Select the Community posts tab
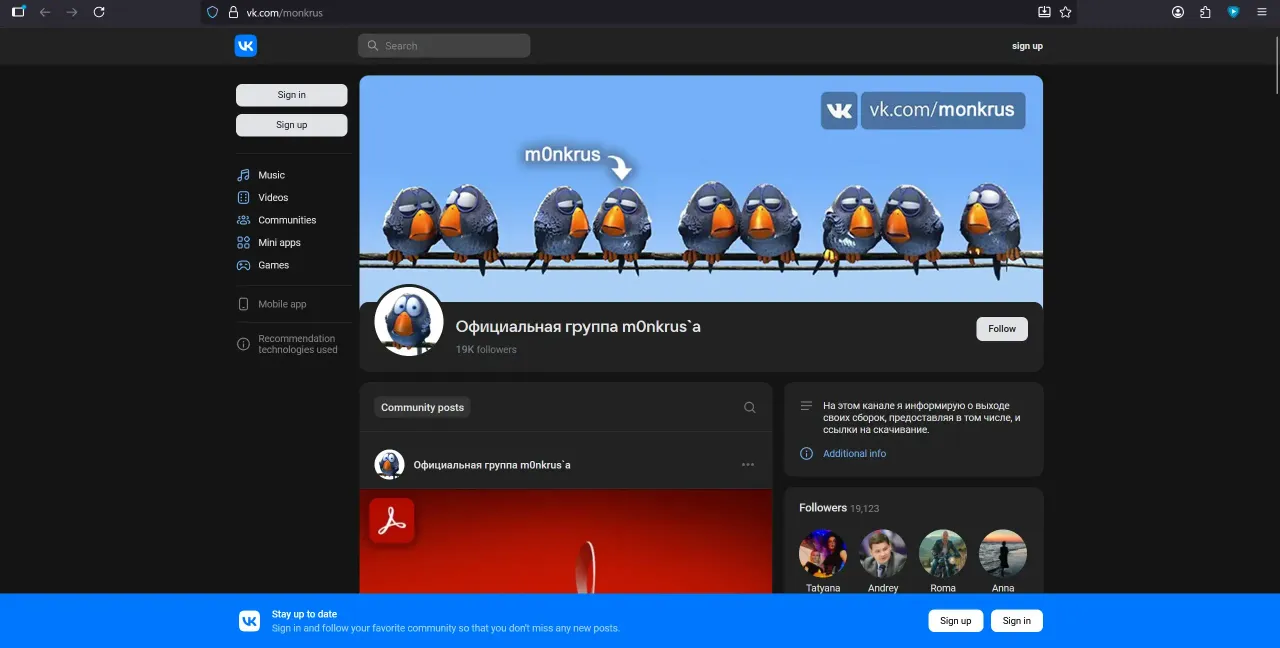1280x648 pixels. click(423, 408)
